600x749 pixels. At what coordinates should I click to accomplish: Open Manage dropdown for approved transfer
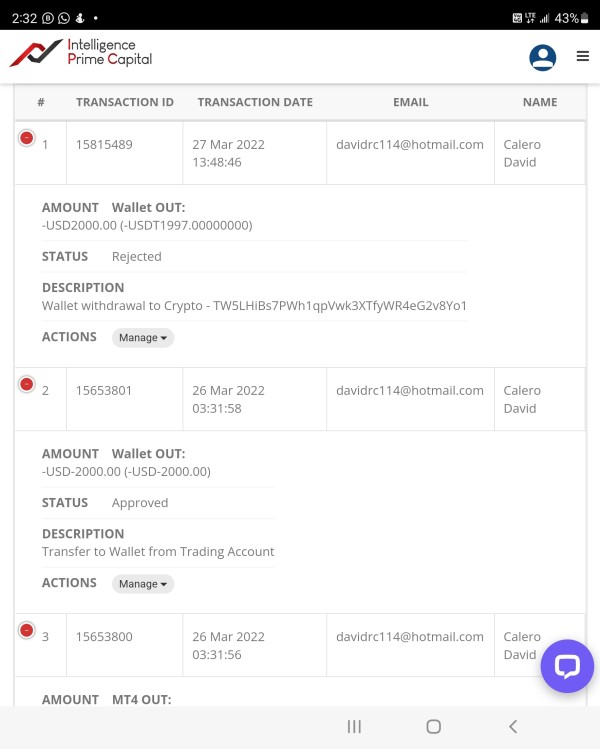(142, 584)
